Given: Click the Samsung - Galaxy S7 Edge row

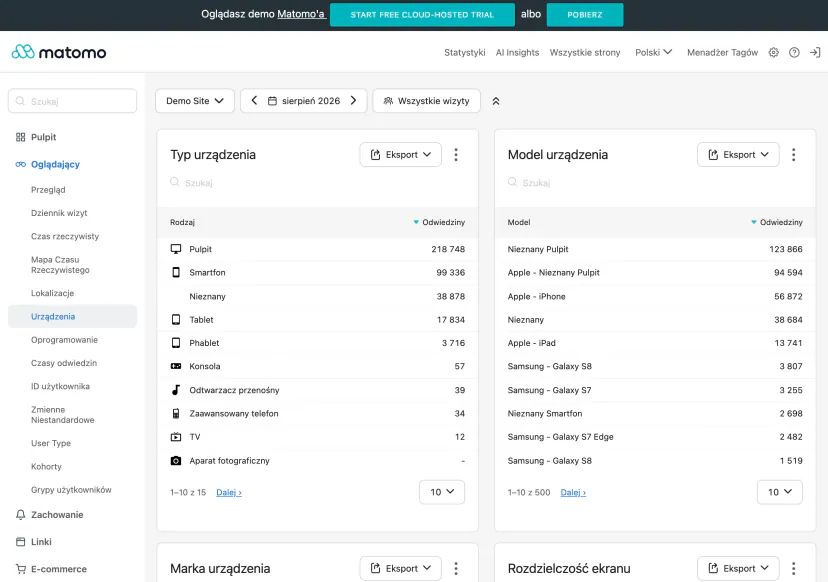Looking at the screenshot, I should [x=655, y=437].
